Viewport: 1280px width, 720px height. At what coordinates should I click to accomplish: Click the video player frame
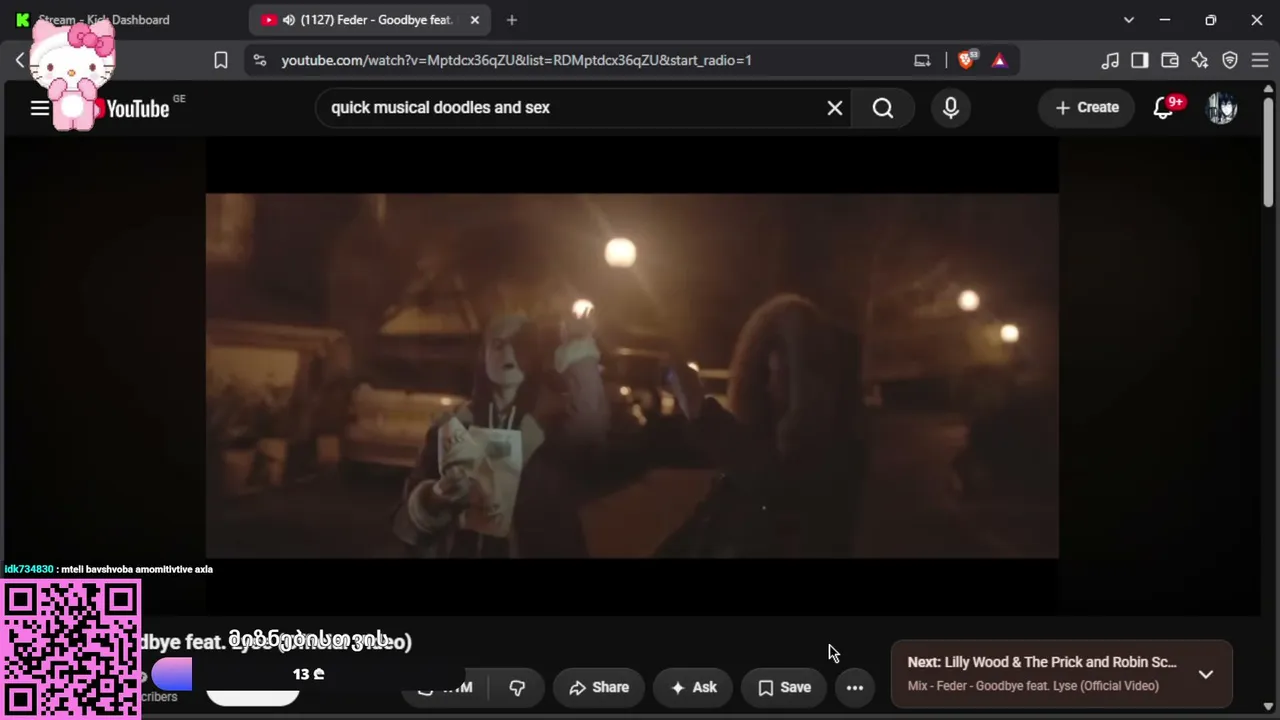(x=632, y=375)
